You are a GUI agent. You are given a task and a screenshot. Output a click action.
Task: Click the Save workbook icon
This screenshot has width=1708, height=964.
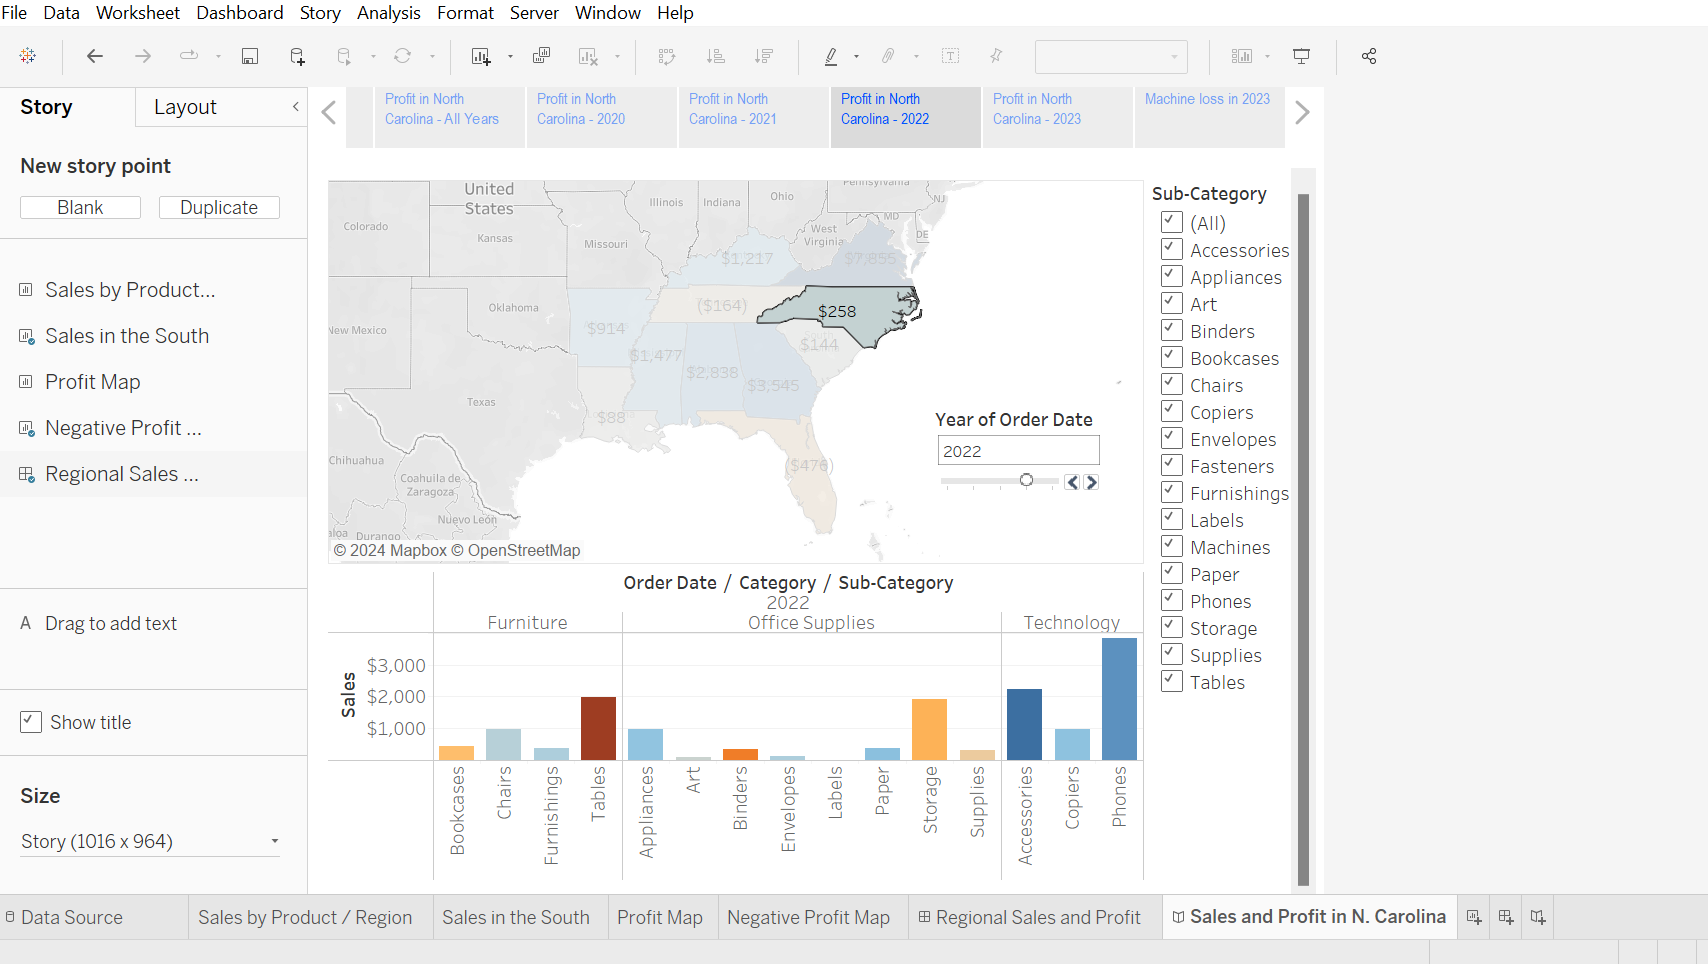tap(250, 56)
